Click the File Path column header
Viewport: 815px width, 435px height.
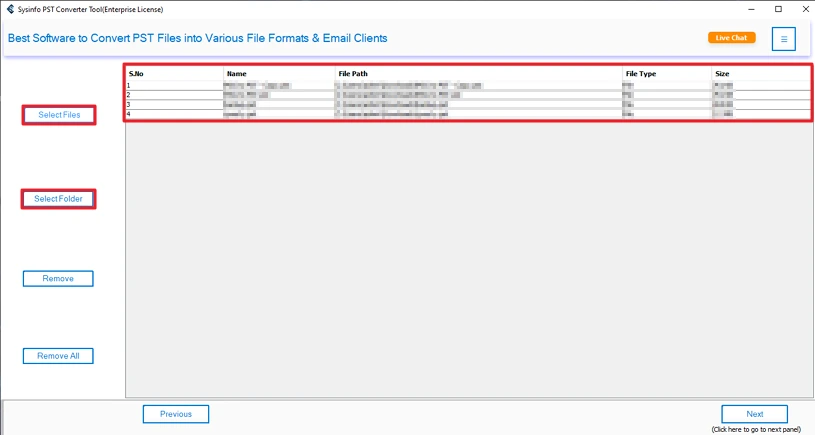point(479,74)
